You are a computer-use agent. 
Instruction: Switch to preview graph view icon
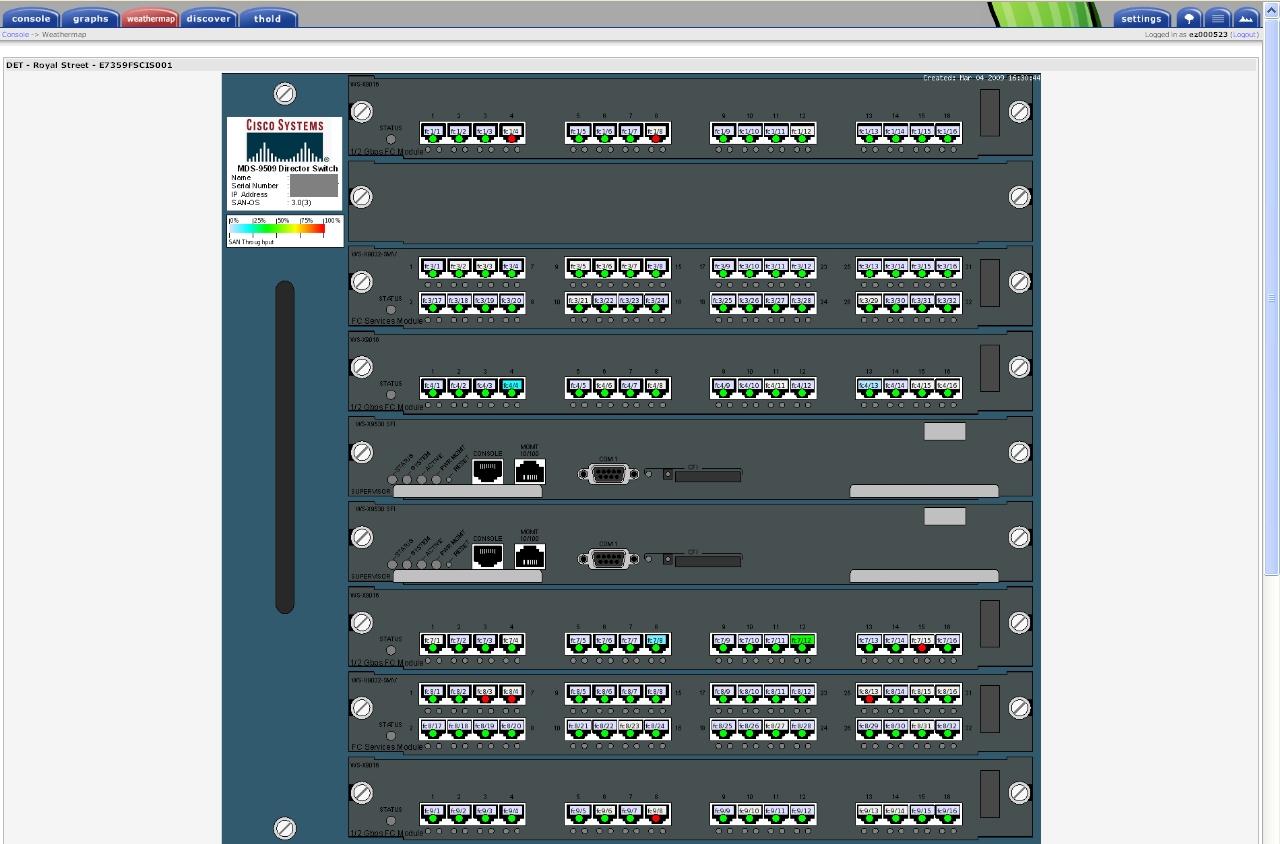pos(1245,18)
